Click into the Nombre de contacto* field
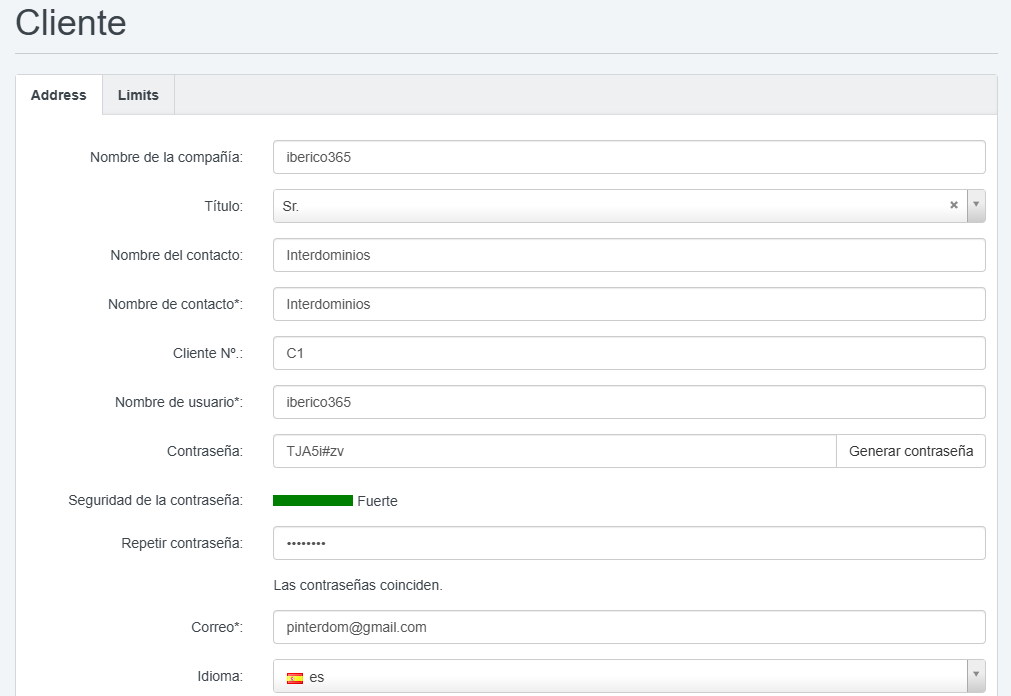Screen dimensions: 1011x696 coord(629,304)
